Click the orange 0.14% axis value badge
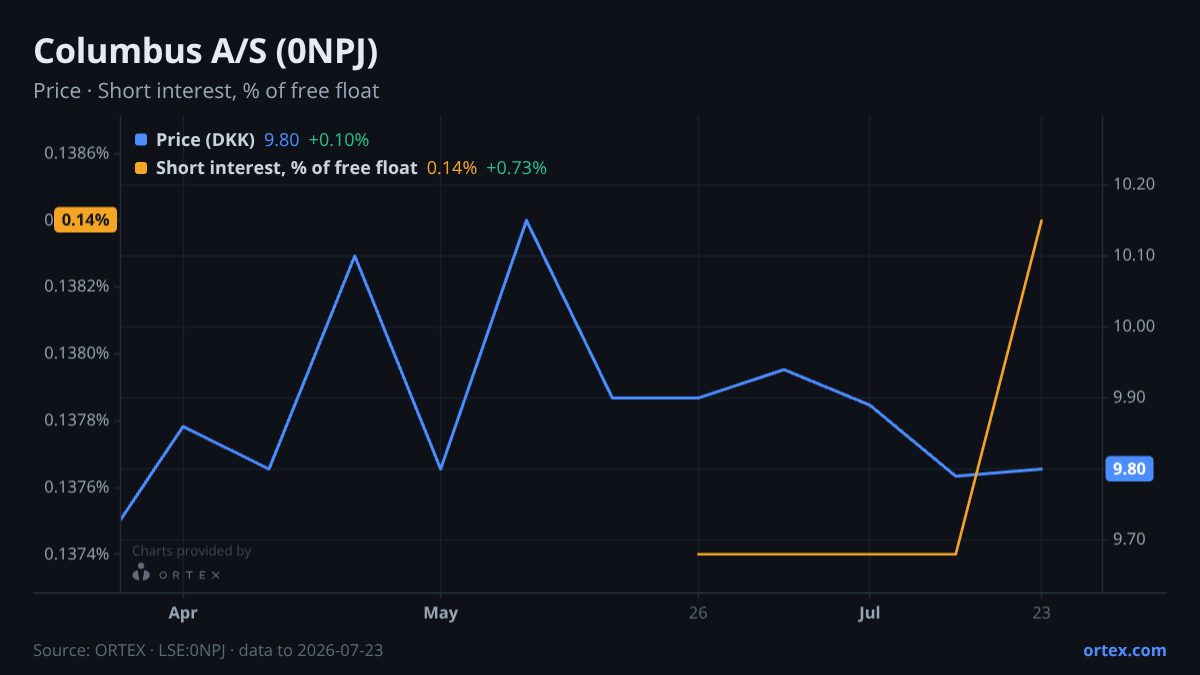The width and height of the screenshot is (1200, 675). point(86,220)
